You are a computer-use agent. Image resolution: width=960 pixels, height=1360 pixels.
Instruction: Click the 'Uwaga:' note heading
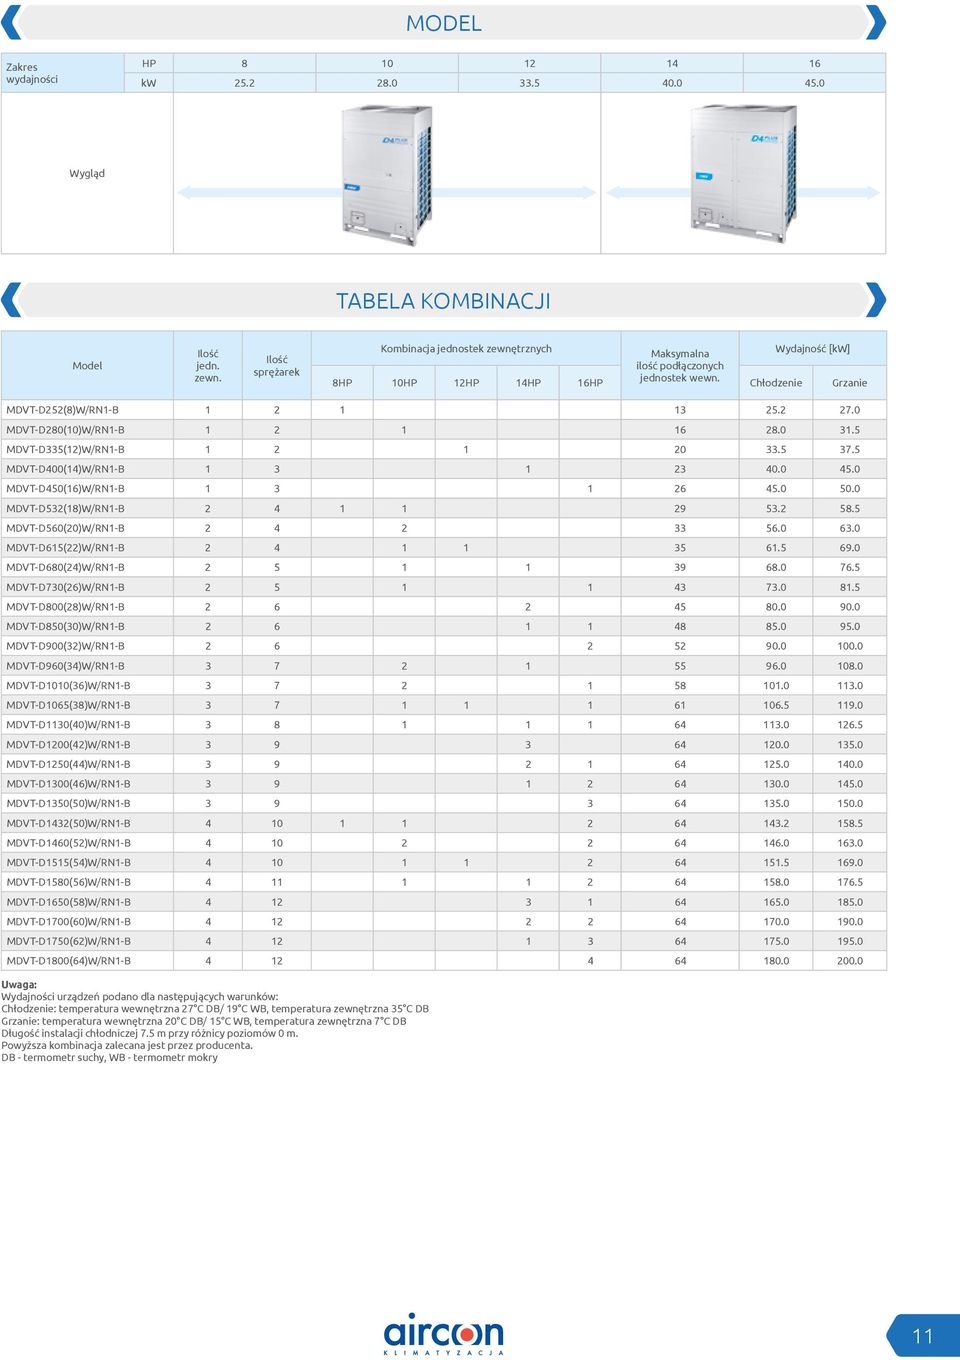click(19, 985)
